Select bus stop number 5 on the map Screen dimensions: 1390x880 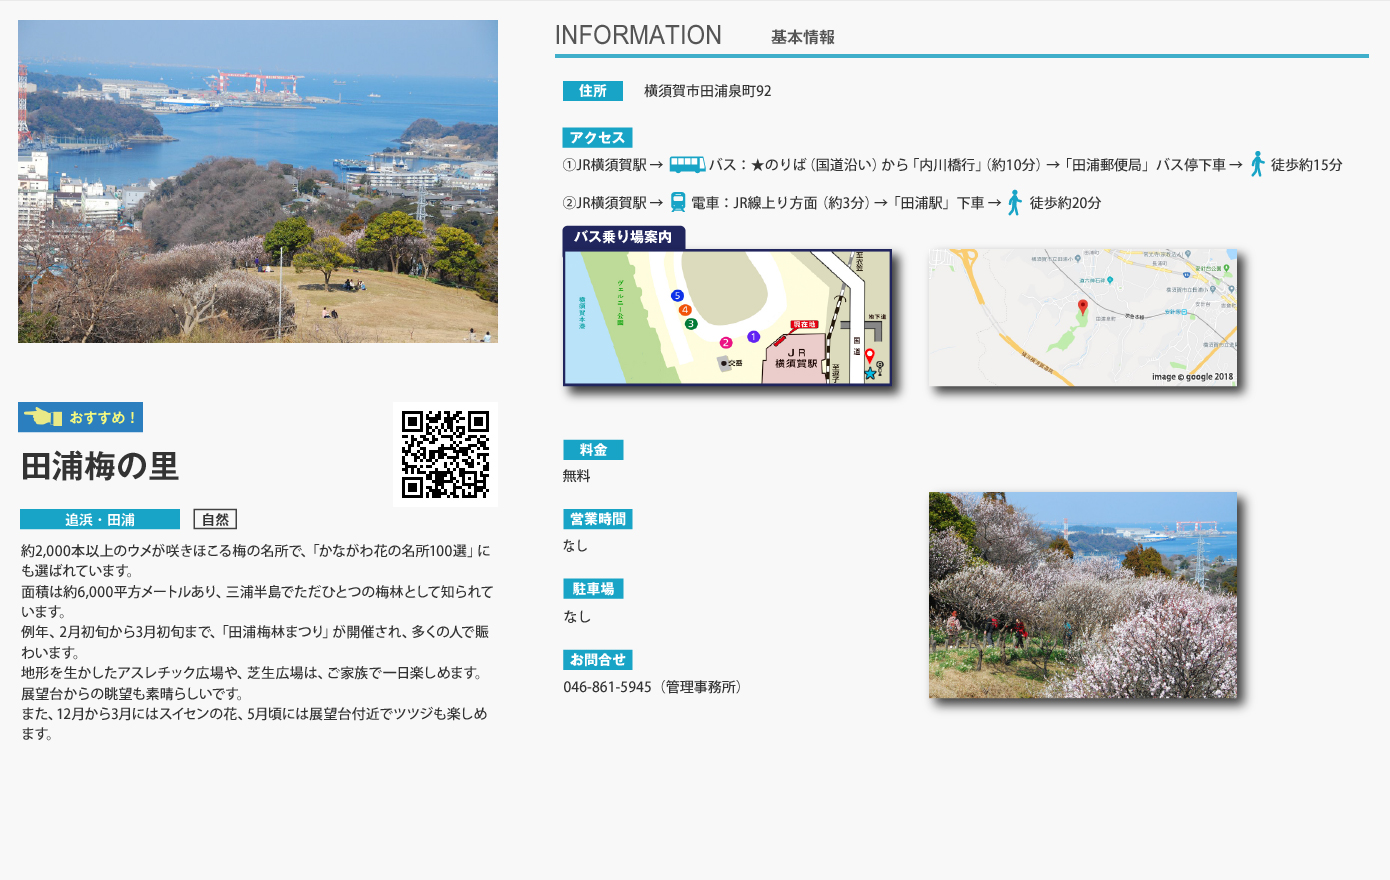pos(677,296)
